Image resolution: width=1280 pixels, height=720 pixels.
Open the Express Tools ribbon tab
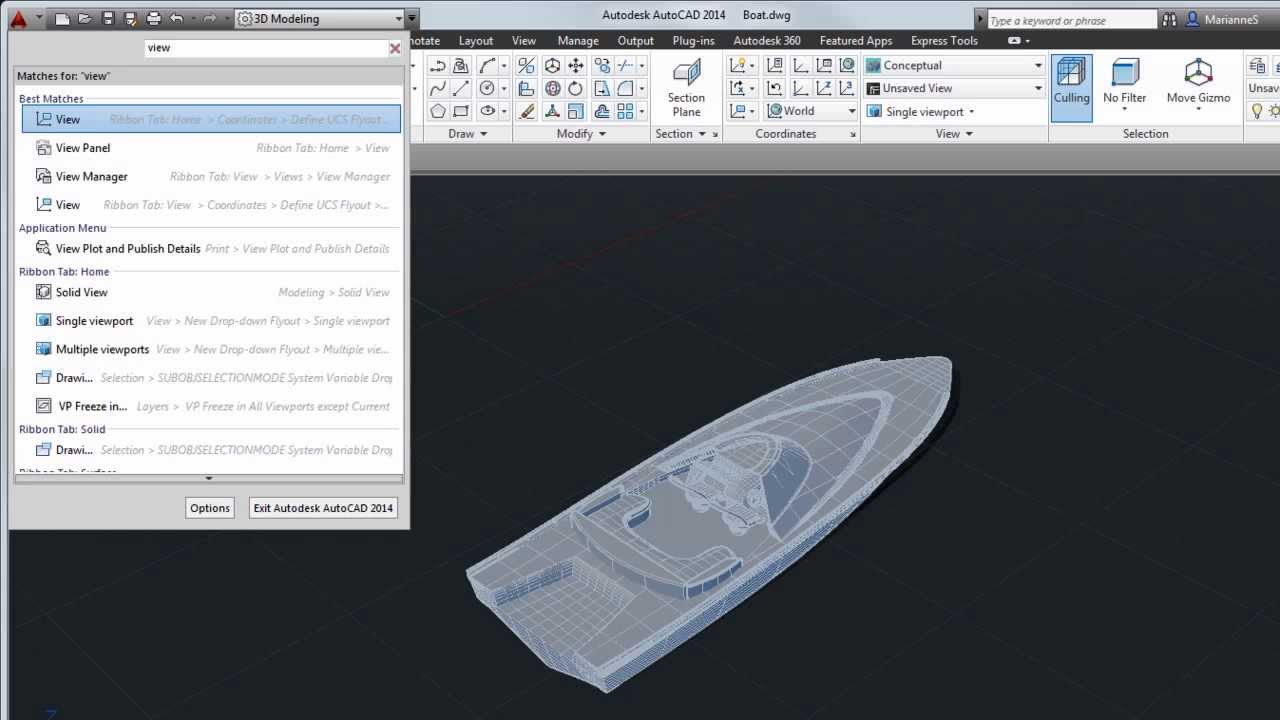point(944,41)
